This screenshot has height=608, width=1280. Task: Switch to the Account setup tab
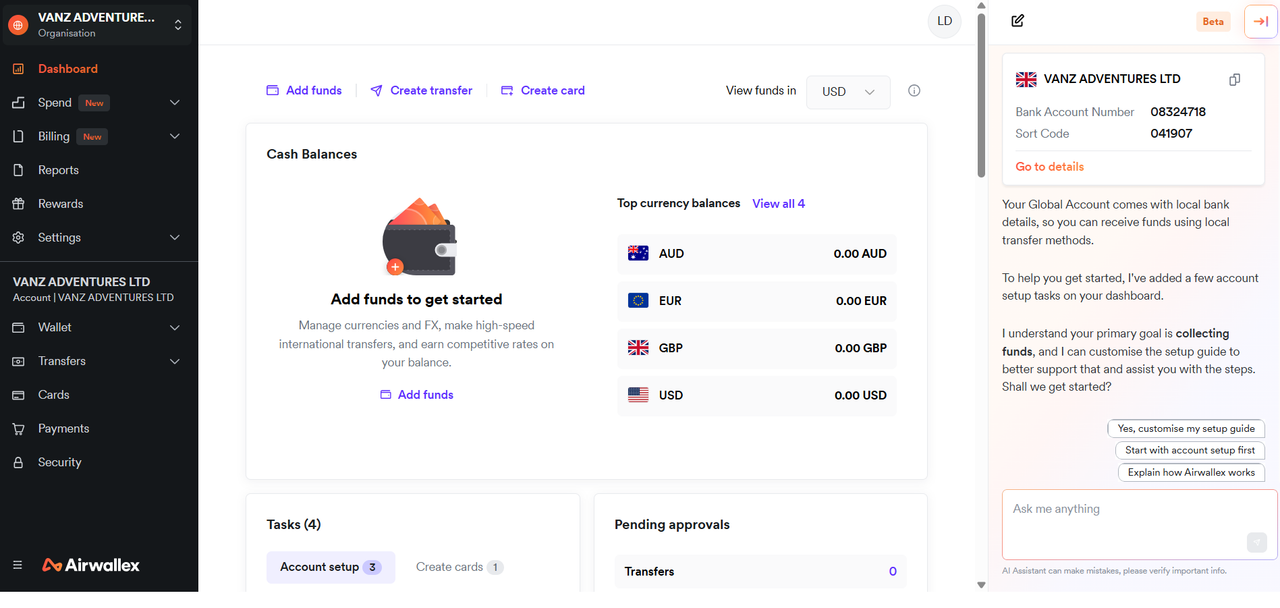tap(330, 567)
